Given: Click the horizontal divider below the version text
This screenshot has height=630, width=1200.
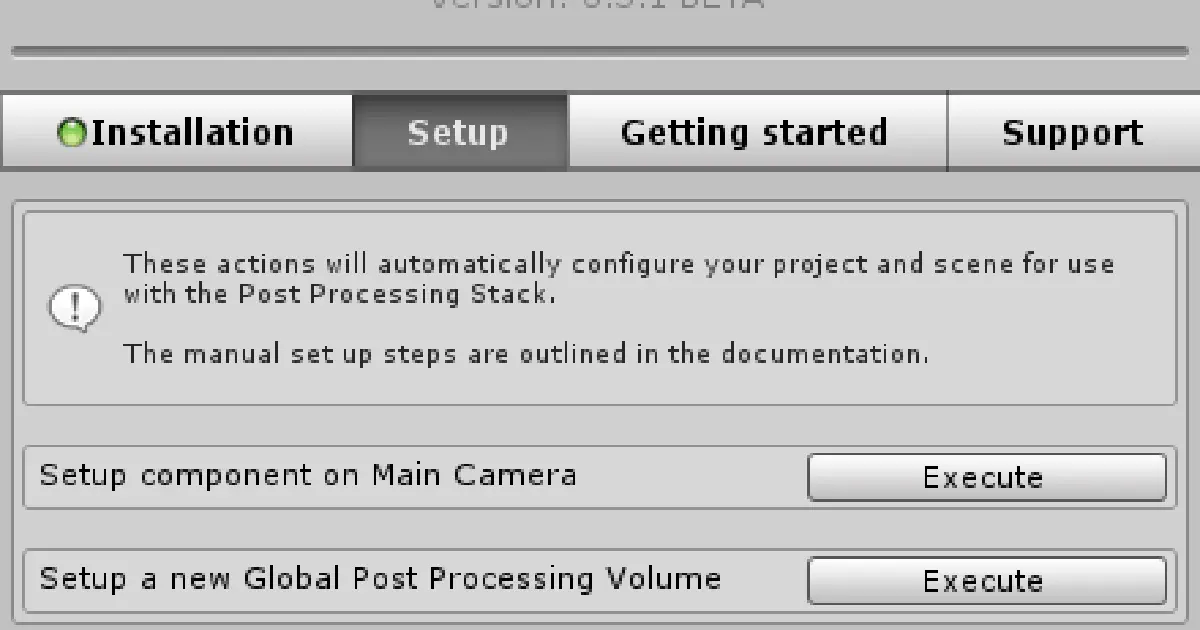Looking at the screenshot, I should 600,45.
